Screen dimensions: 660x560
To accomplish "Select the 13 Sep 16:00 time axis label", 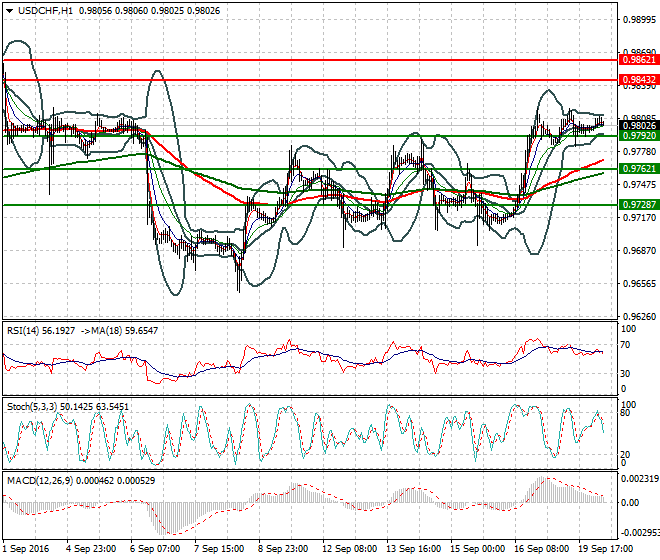I will click(413, 549).
